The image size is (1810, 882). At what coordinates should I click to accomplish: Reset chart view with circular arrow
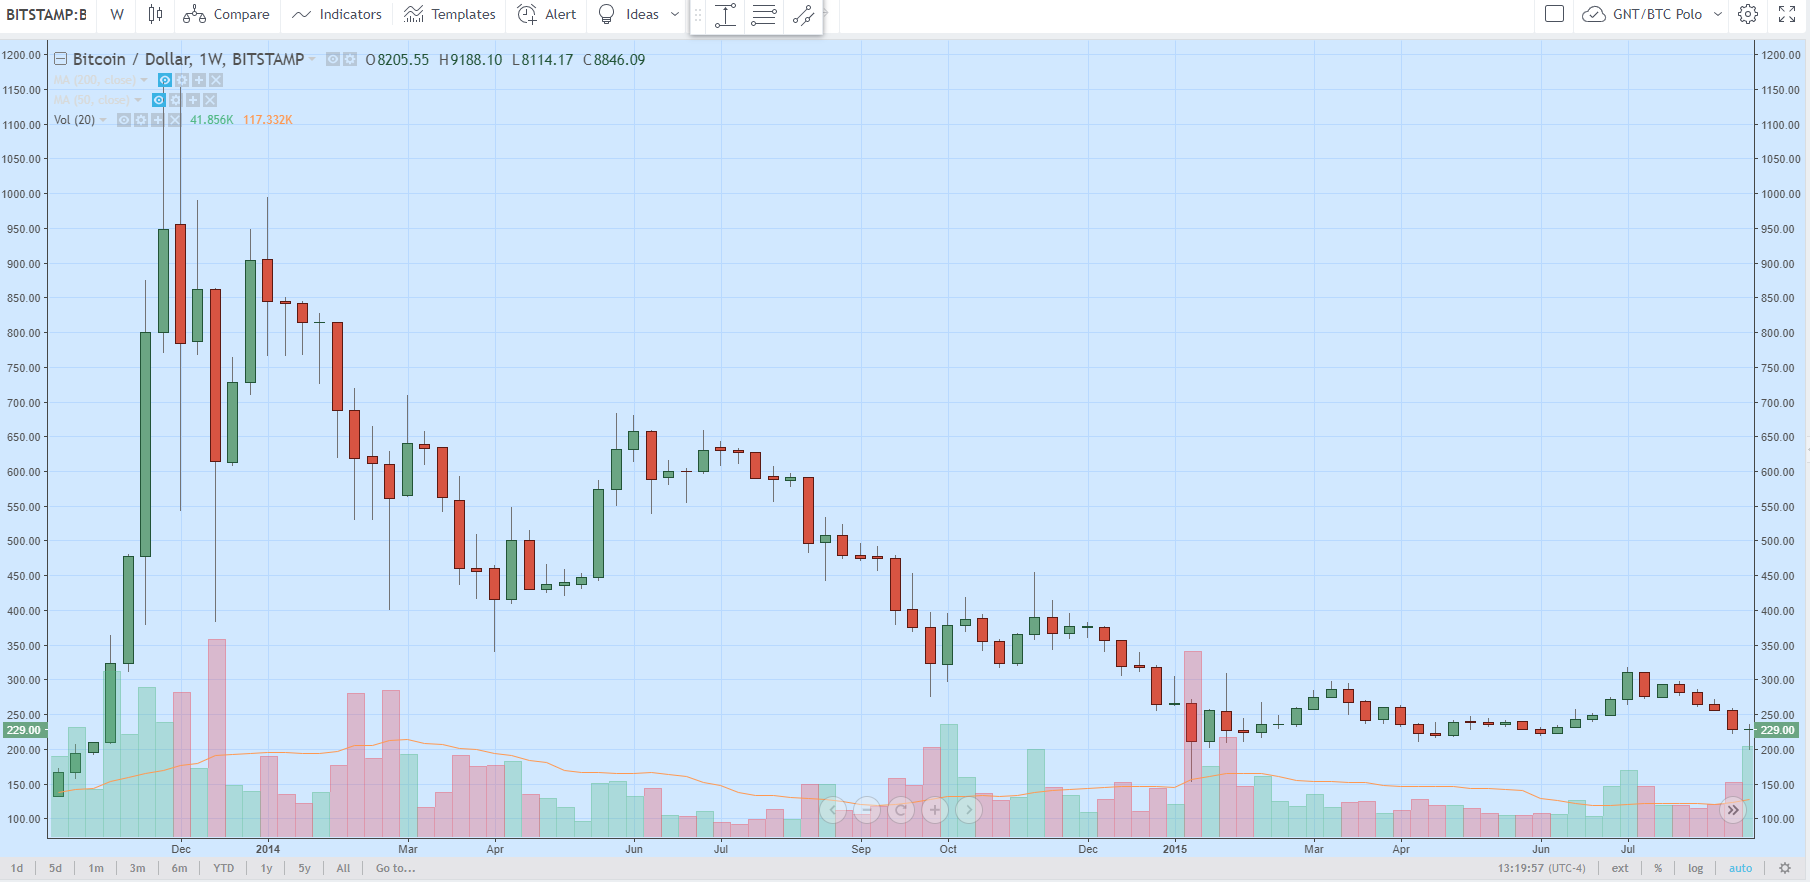click(x=901, y=810)
